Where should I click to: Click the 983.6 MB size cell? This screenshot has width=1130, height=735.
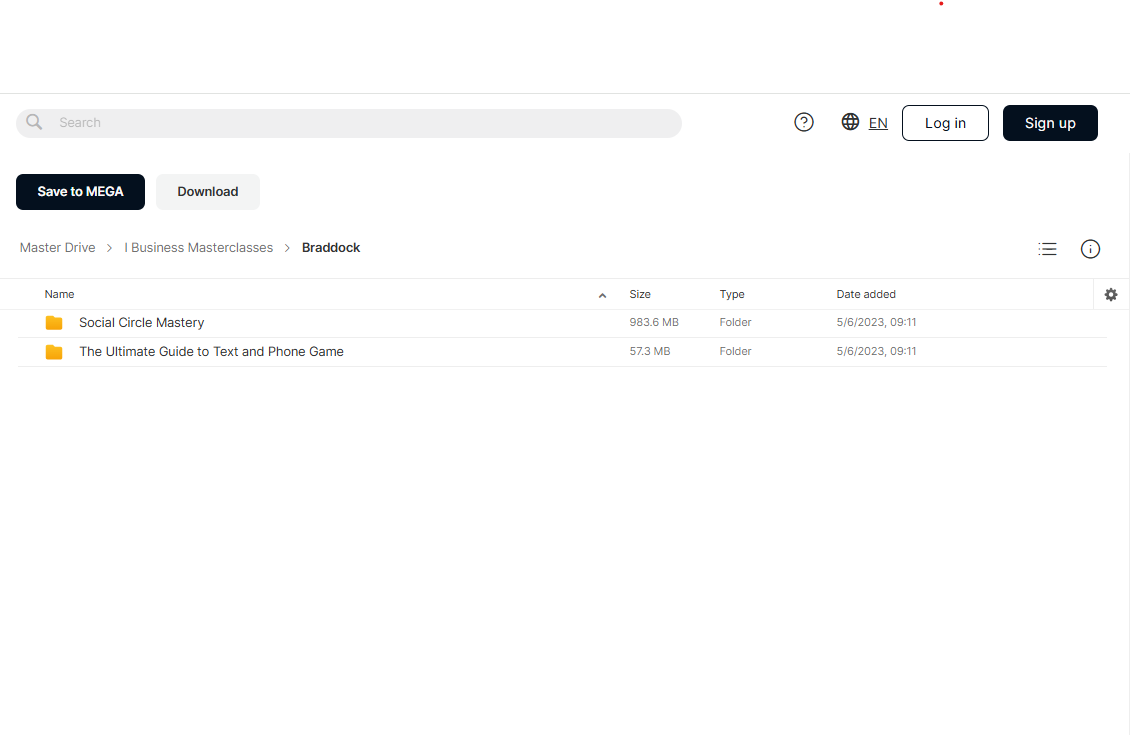tap(654, 322)
